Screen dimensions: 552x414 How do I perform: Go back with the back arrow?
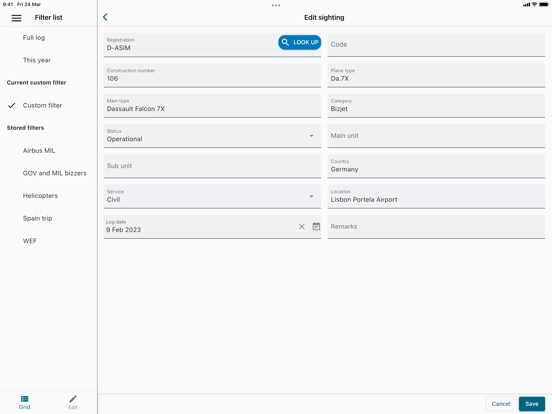click(105, 17)
